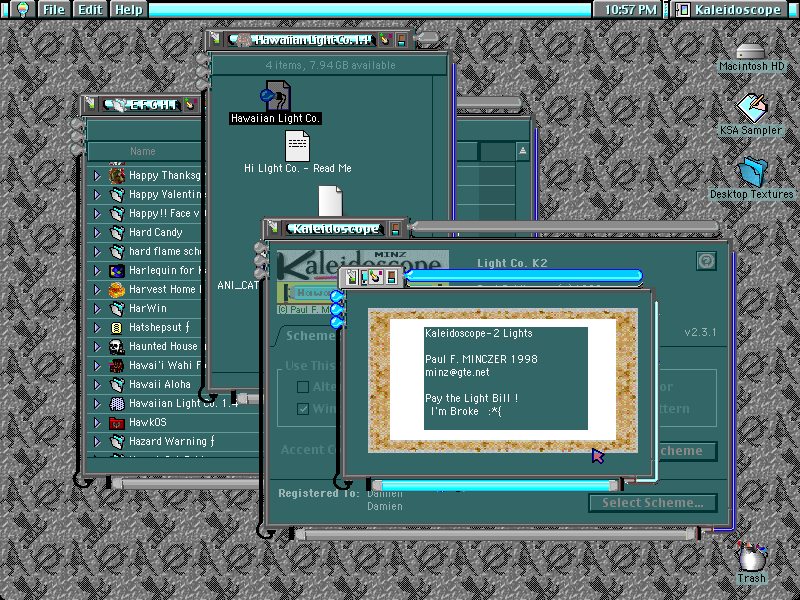Image resolution: width=800 pixels, height=600 pixels.
Task: Select the Hawaiian Light Co. scheme file icon
Action: [276, 95]
